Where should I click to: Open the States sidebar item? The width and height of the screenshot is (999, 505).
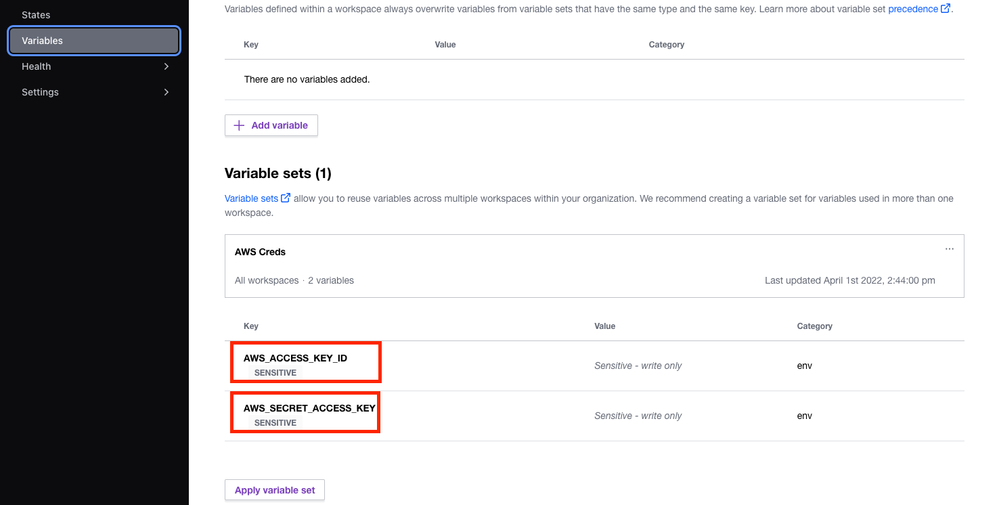36,15
